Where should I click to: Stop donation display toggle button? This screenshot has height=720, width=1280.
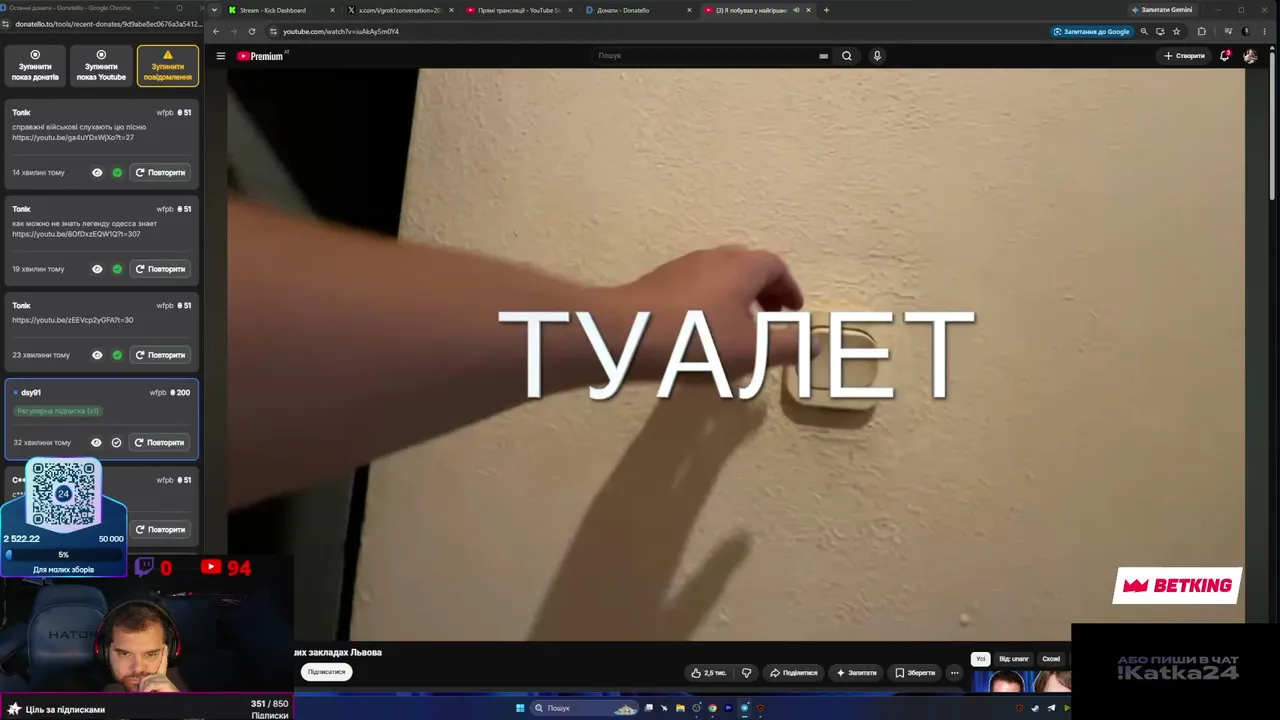[35, 66]
